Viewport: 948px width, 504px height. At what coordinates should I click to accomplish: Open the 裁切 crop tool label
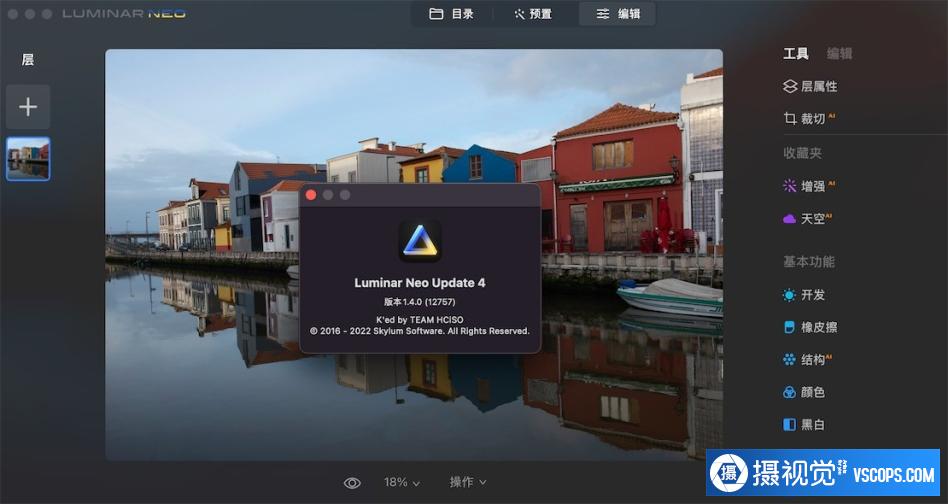point(813,118)
